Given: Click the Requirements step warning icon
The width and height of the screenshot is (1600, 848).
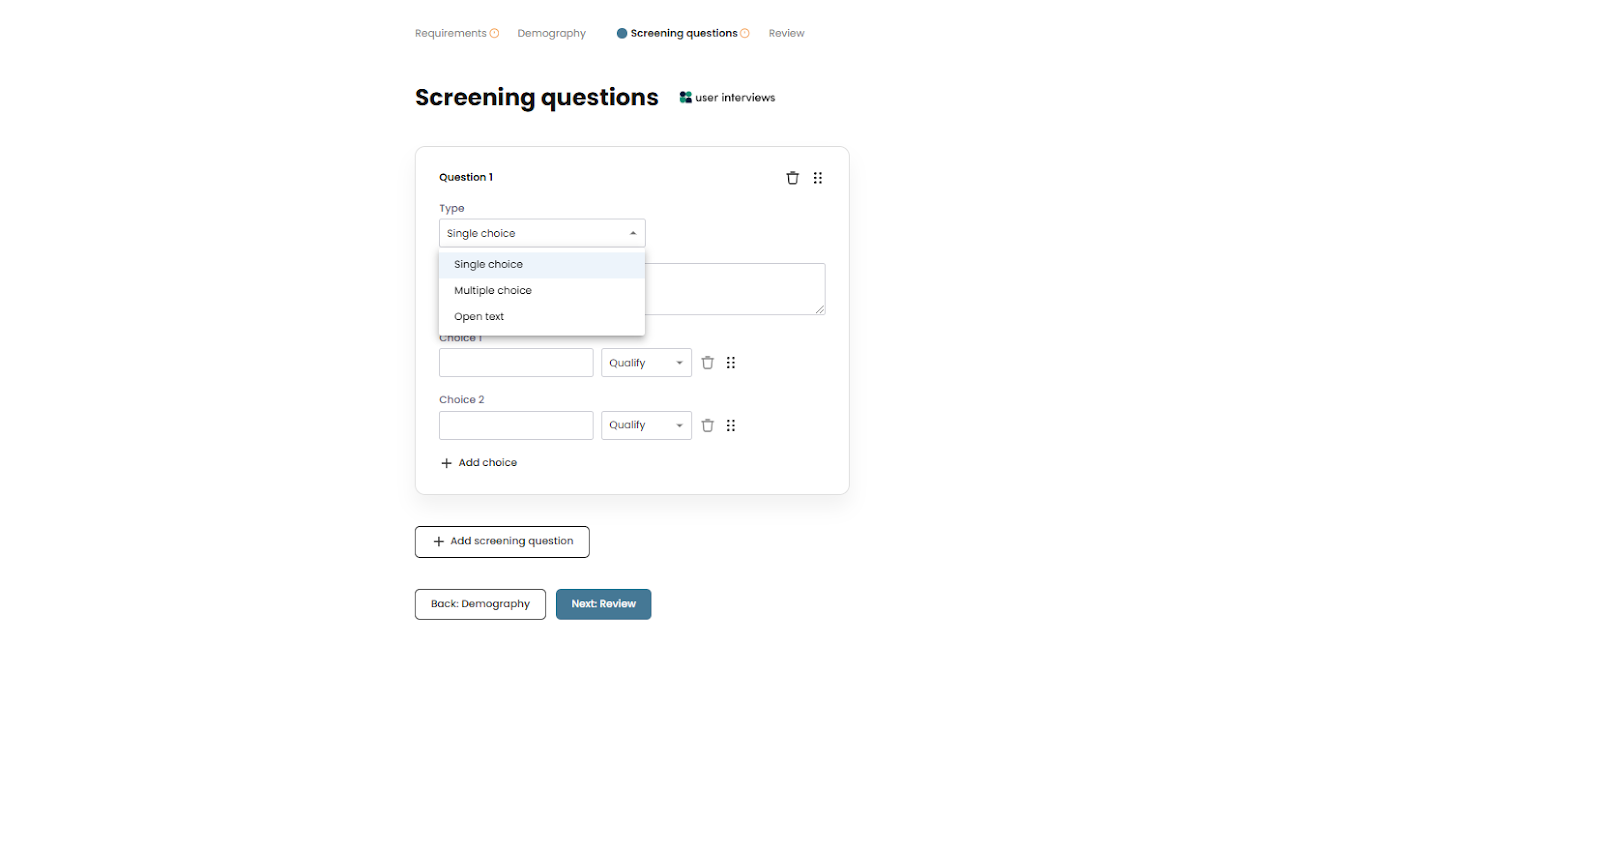Looking at the screenshot, I should tap(494, 33).
